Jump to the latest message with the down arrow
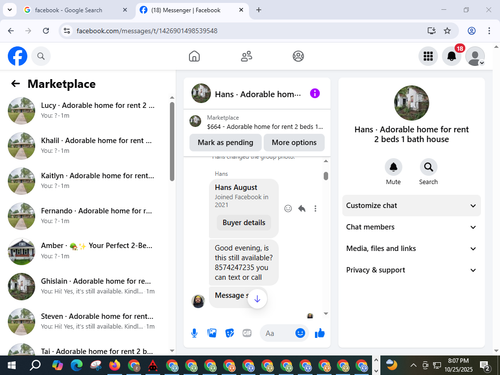This screenshot has height=375, width=500. click(x=257, y=299)
